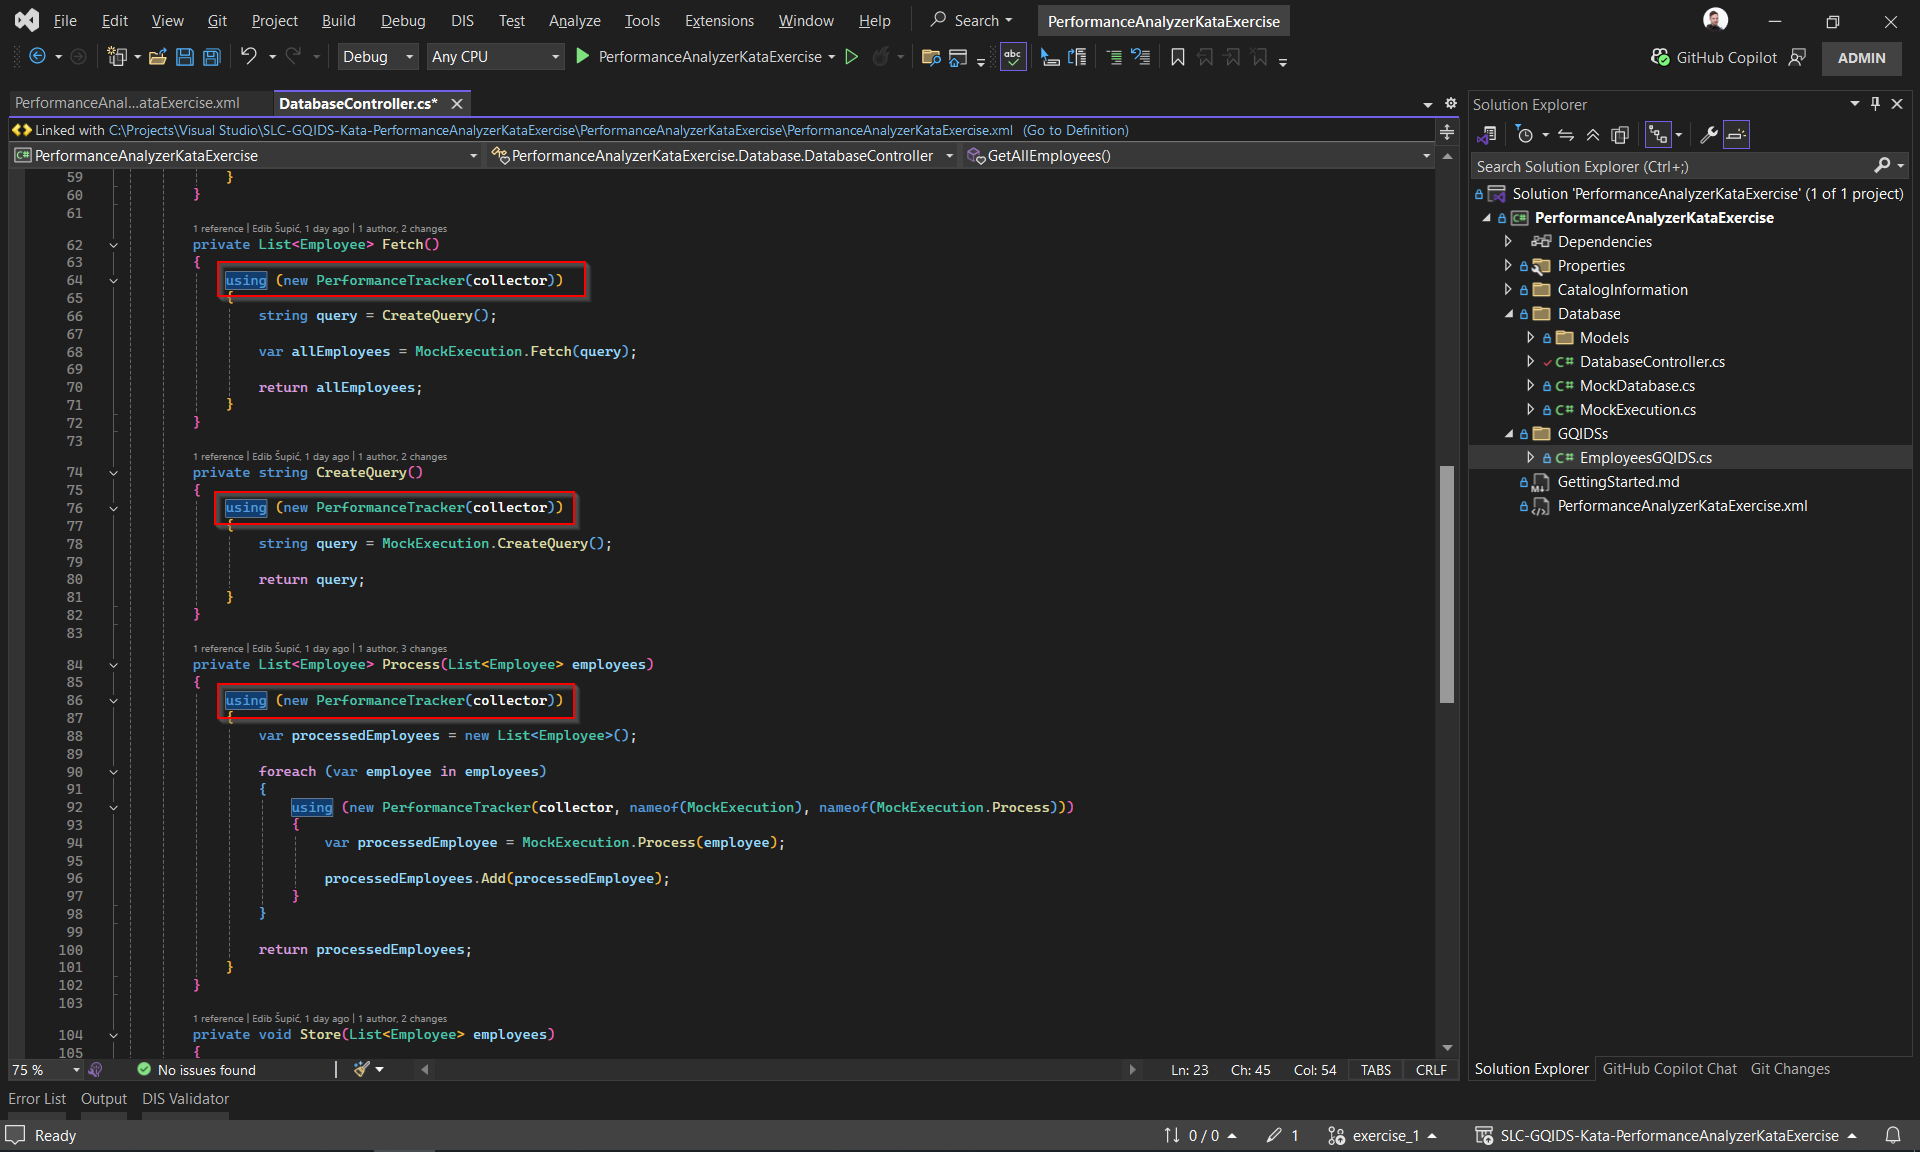The height and width of the screenshot is (1152, 1920).
Task: Collapse All in Solution Explorer toolbar
Action: point(1593,134)
